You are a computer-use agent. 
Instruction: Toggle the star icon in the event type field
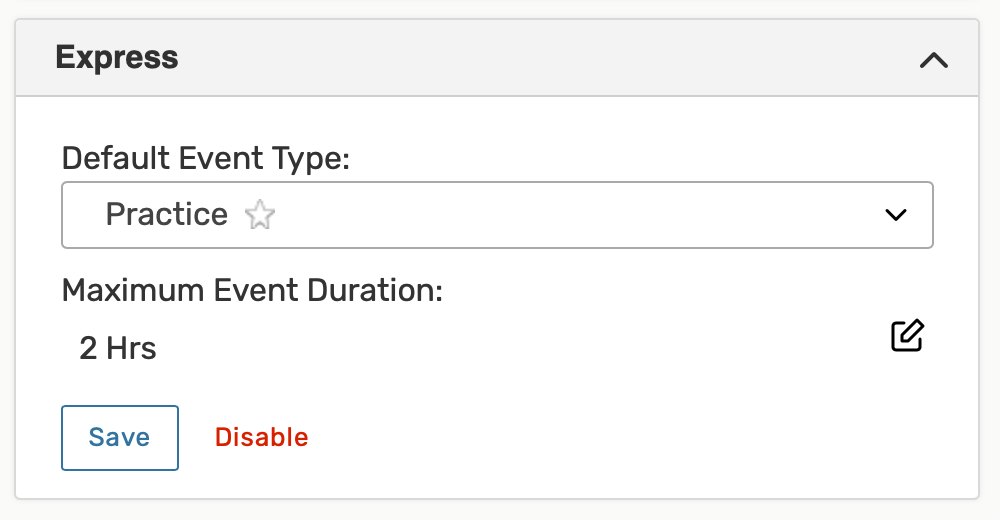point(260,215)
